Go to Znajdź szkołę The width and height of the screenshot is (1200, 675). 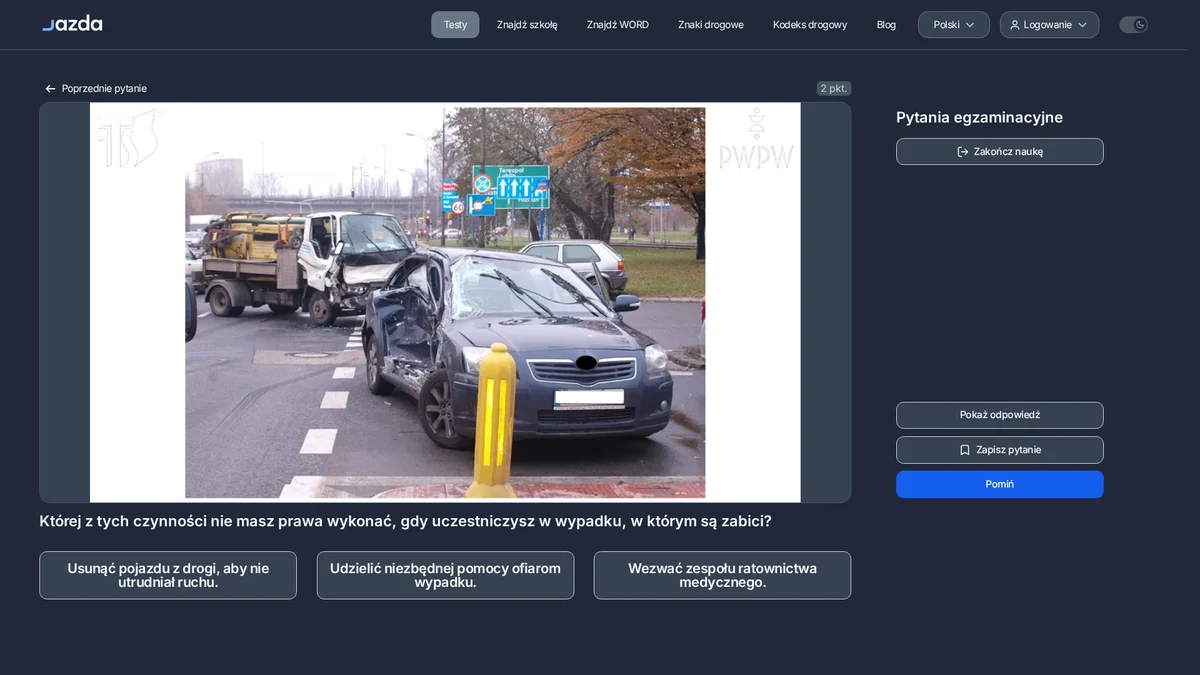pyautogui.click(x=527, y=25)
